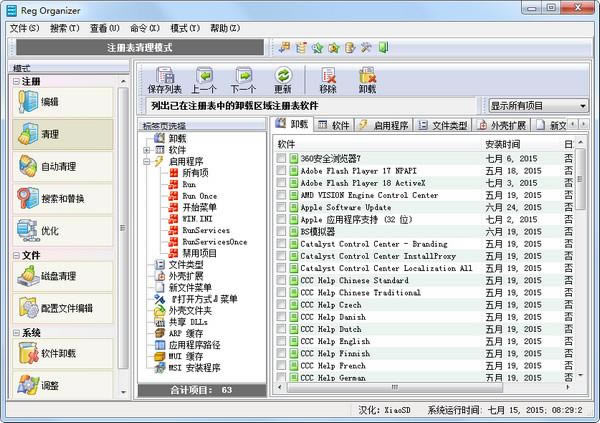The image size is (600, 423).
Task: Go to 上一个 item
Action: [204, 80]
